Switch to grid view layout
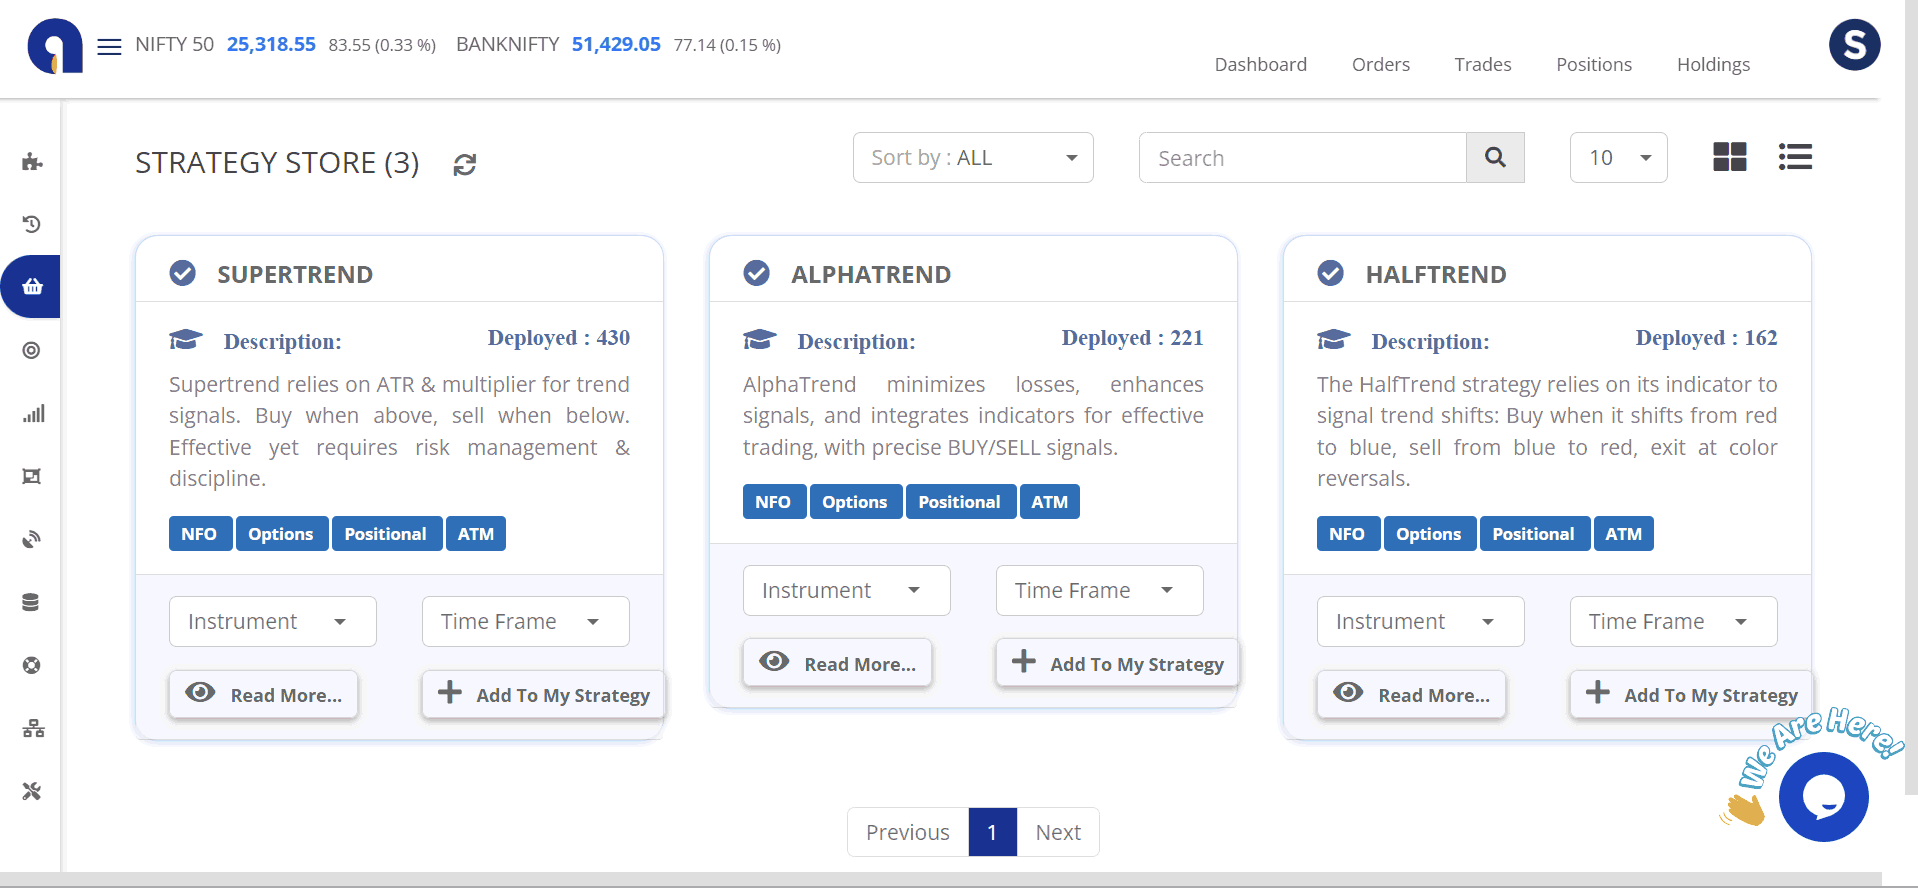The height and width of the screenshot is (888, 1918). (1729, 157)
